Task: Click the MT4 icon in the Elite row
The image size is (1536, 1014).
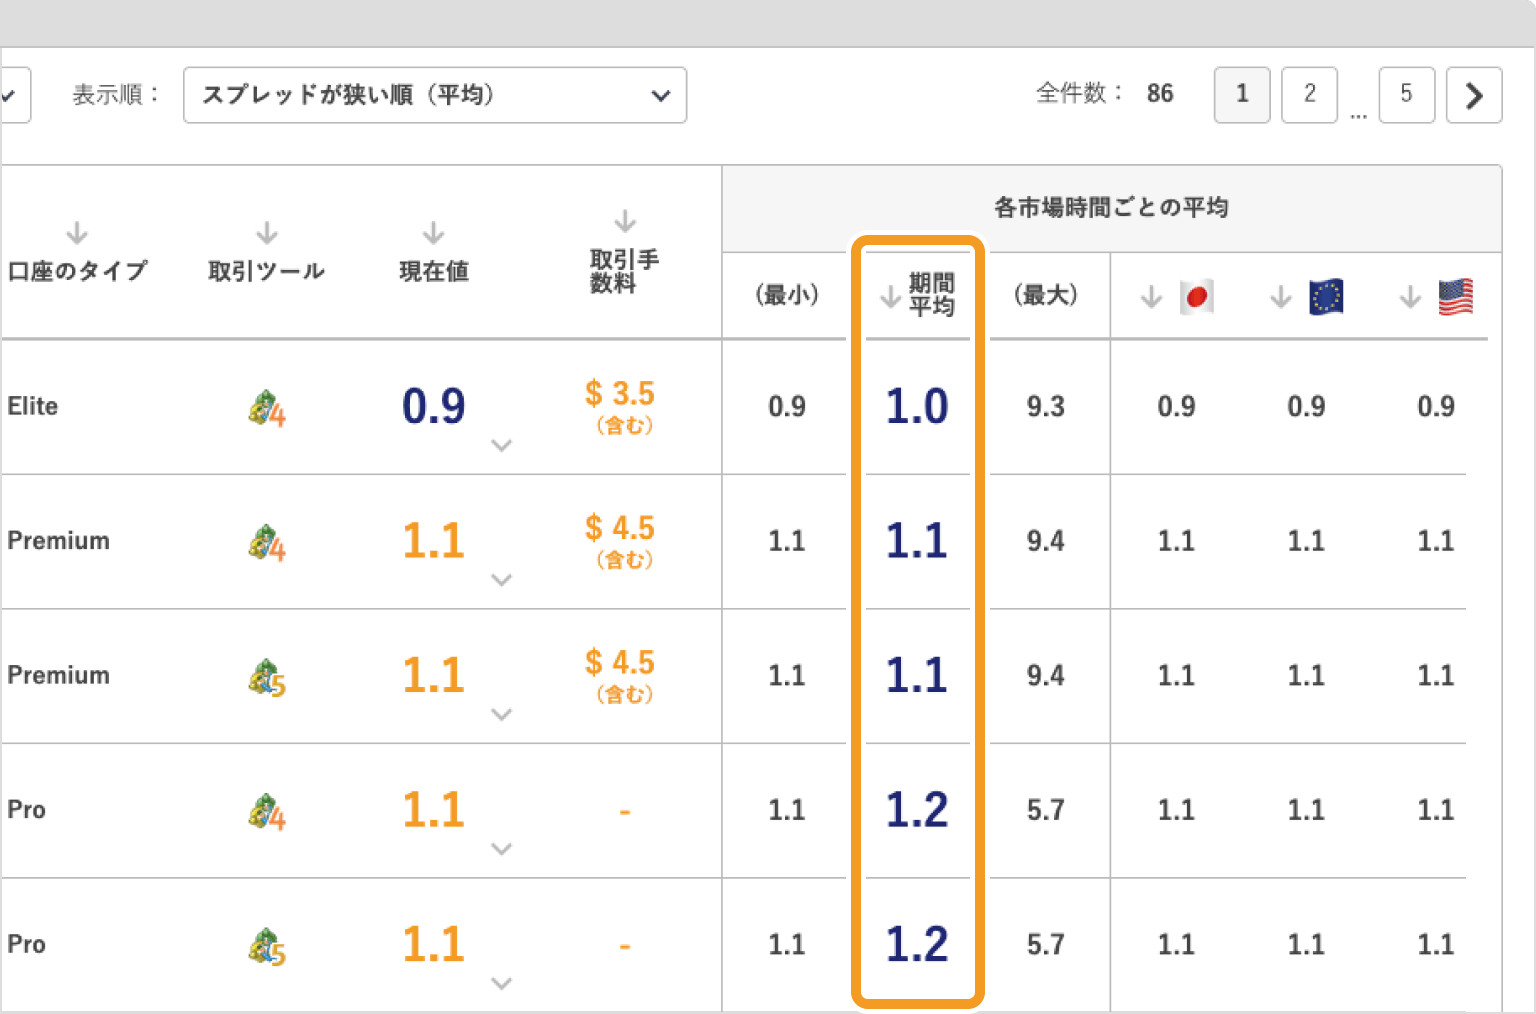Action: tap(266, 408)
